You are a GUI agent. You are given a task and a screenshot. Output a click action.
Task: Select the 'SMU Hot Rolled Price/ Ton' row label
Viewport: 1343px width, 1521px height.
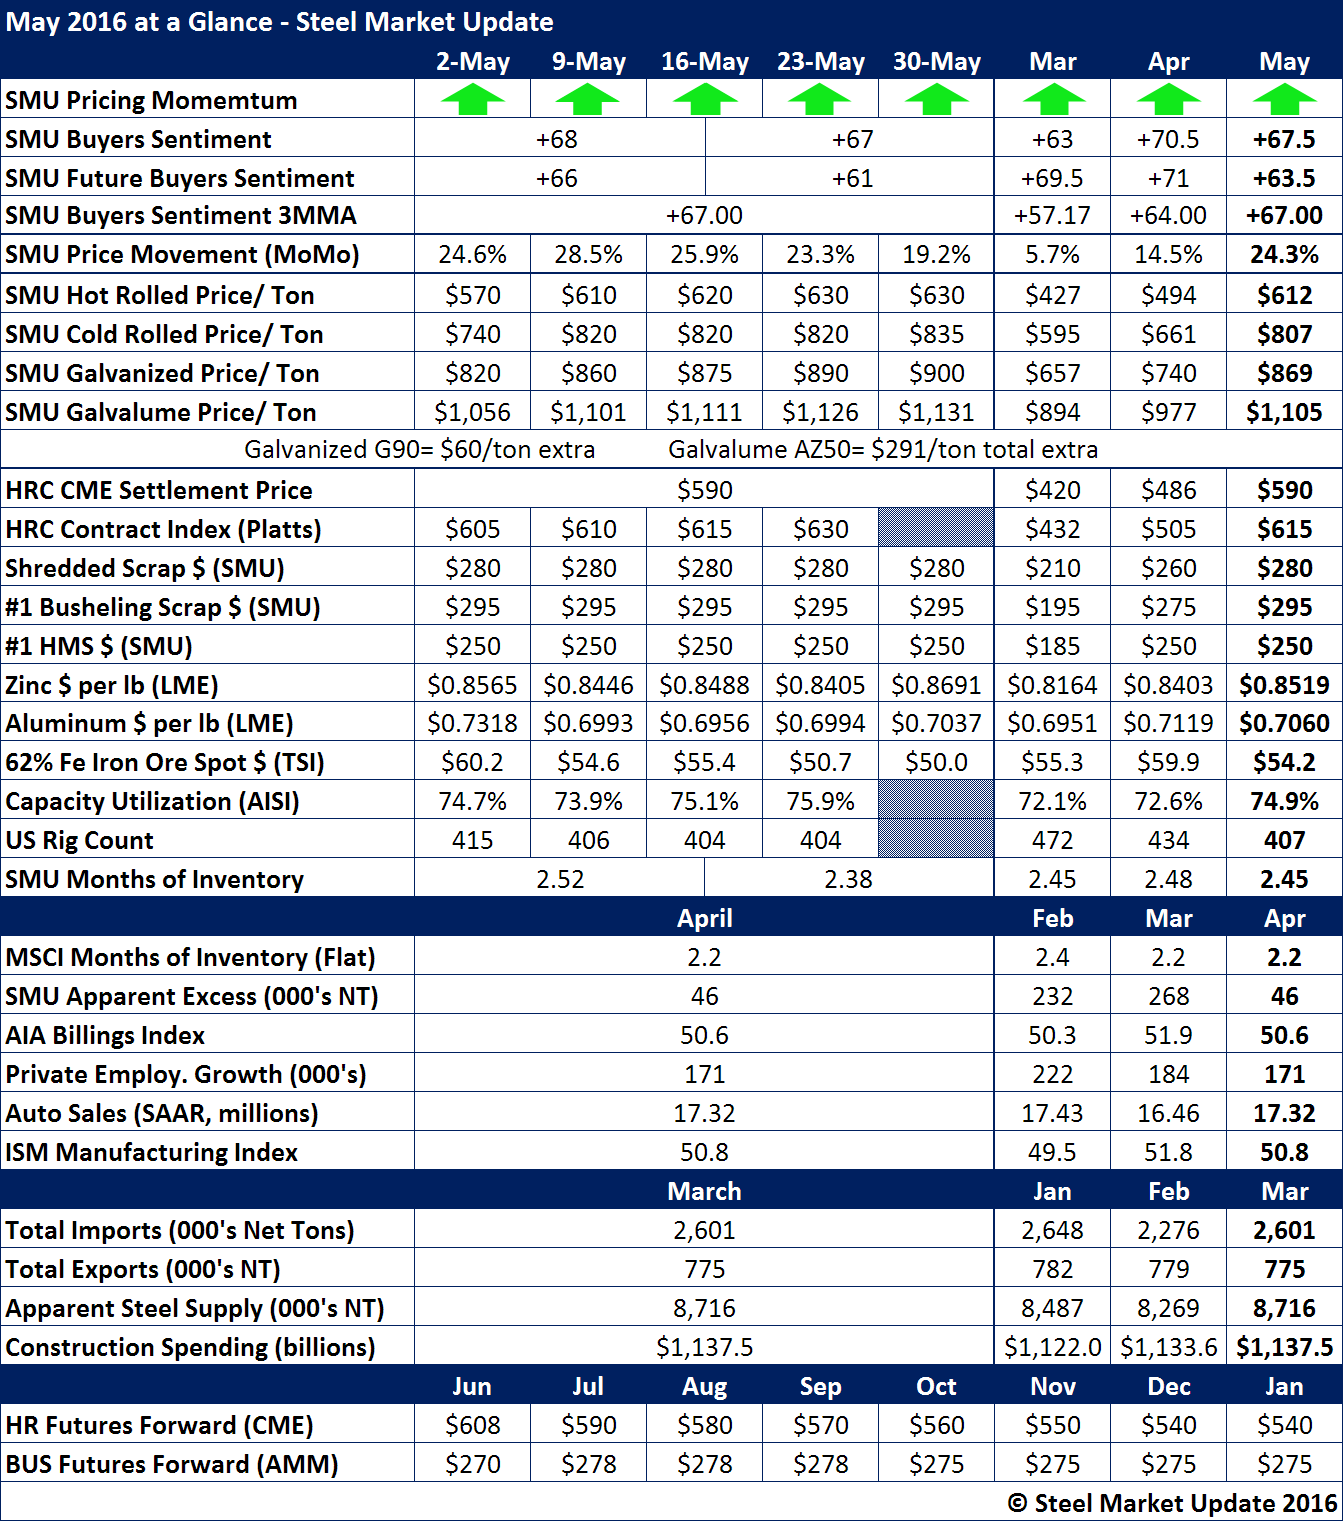[x=160, y=295]
